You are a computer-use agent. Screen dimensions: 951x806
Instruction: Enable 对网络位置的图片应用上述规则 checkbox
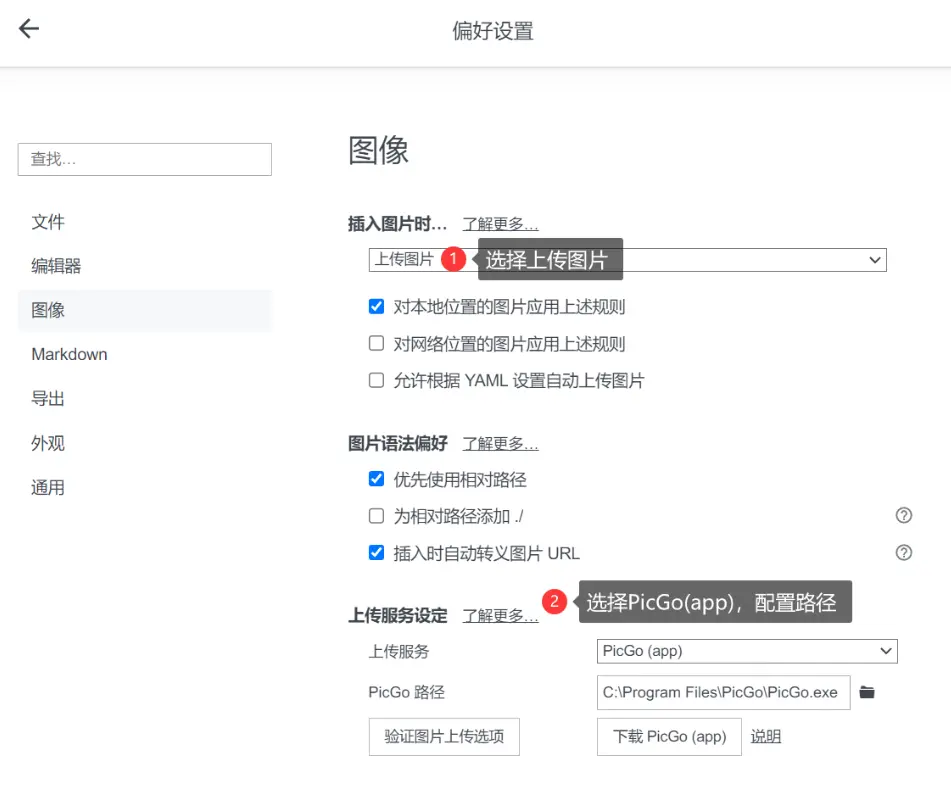click(x=377, y=343)
